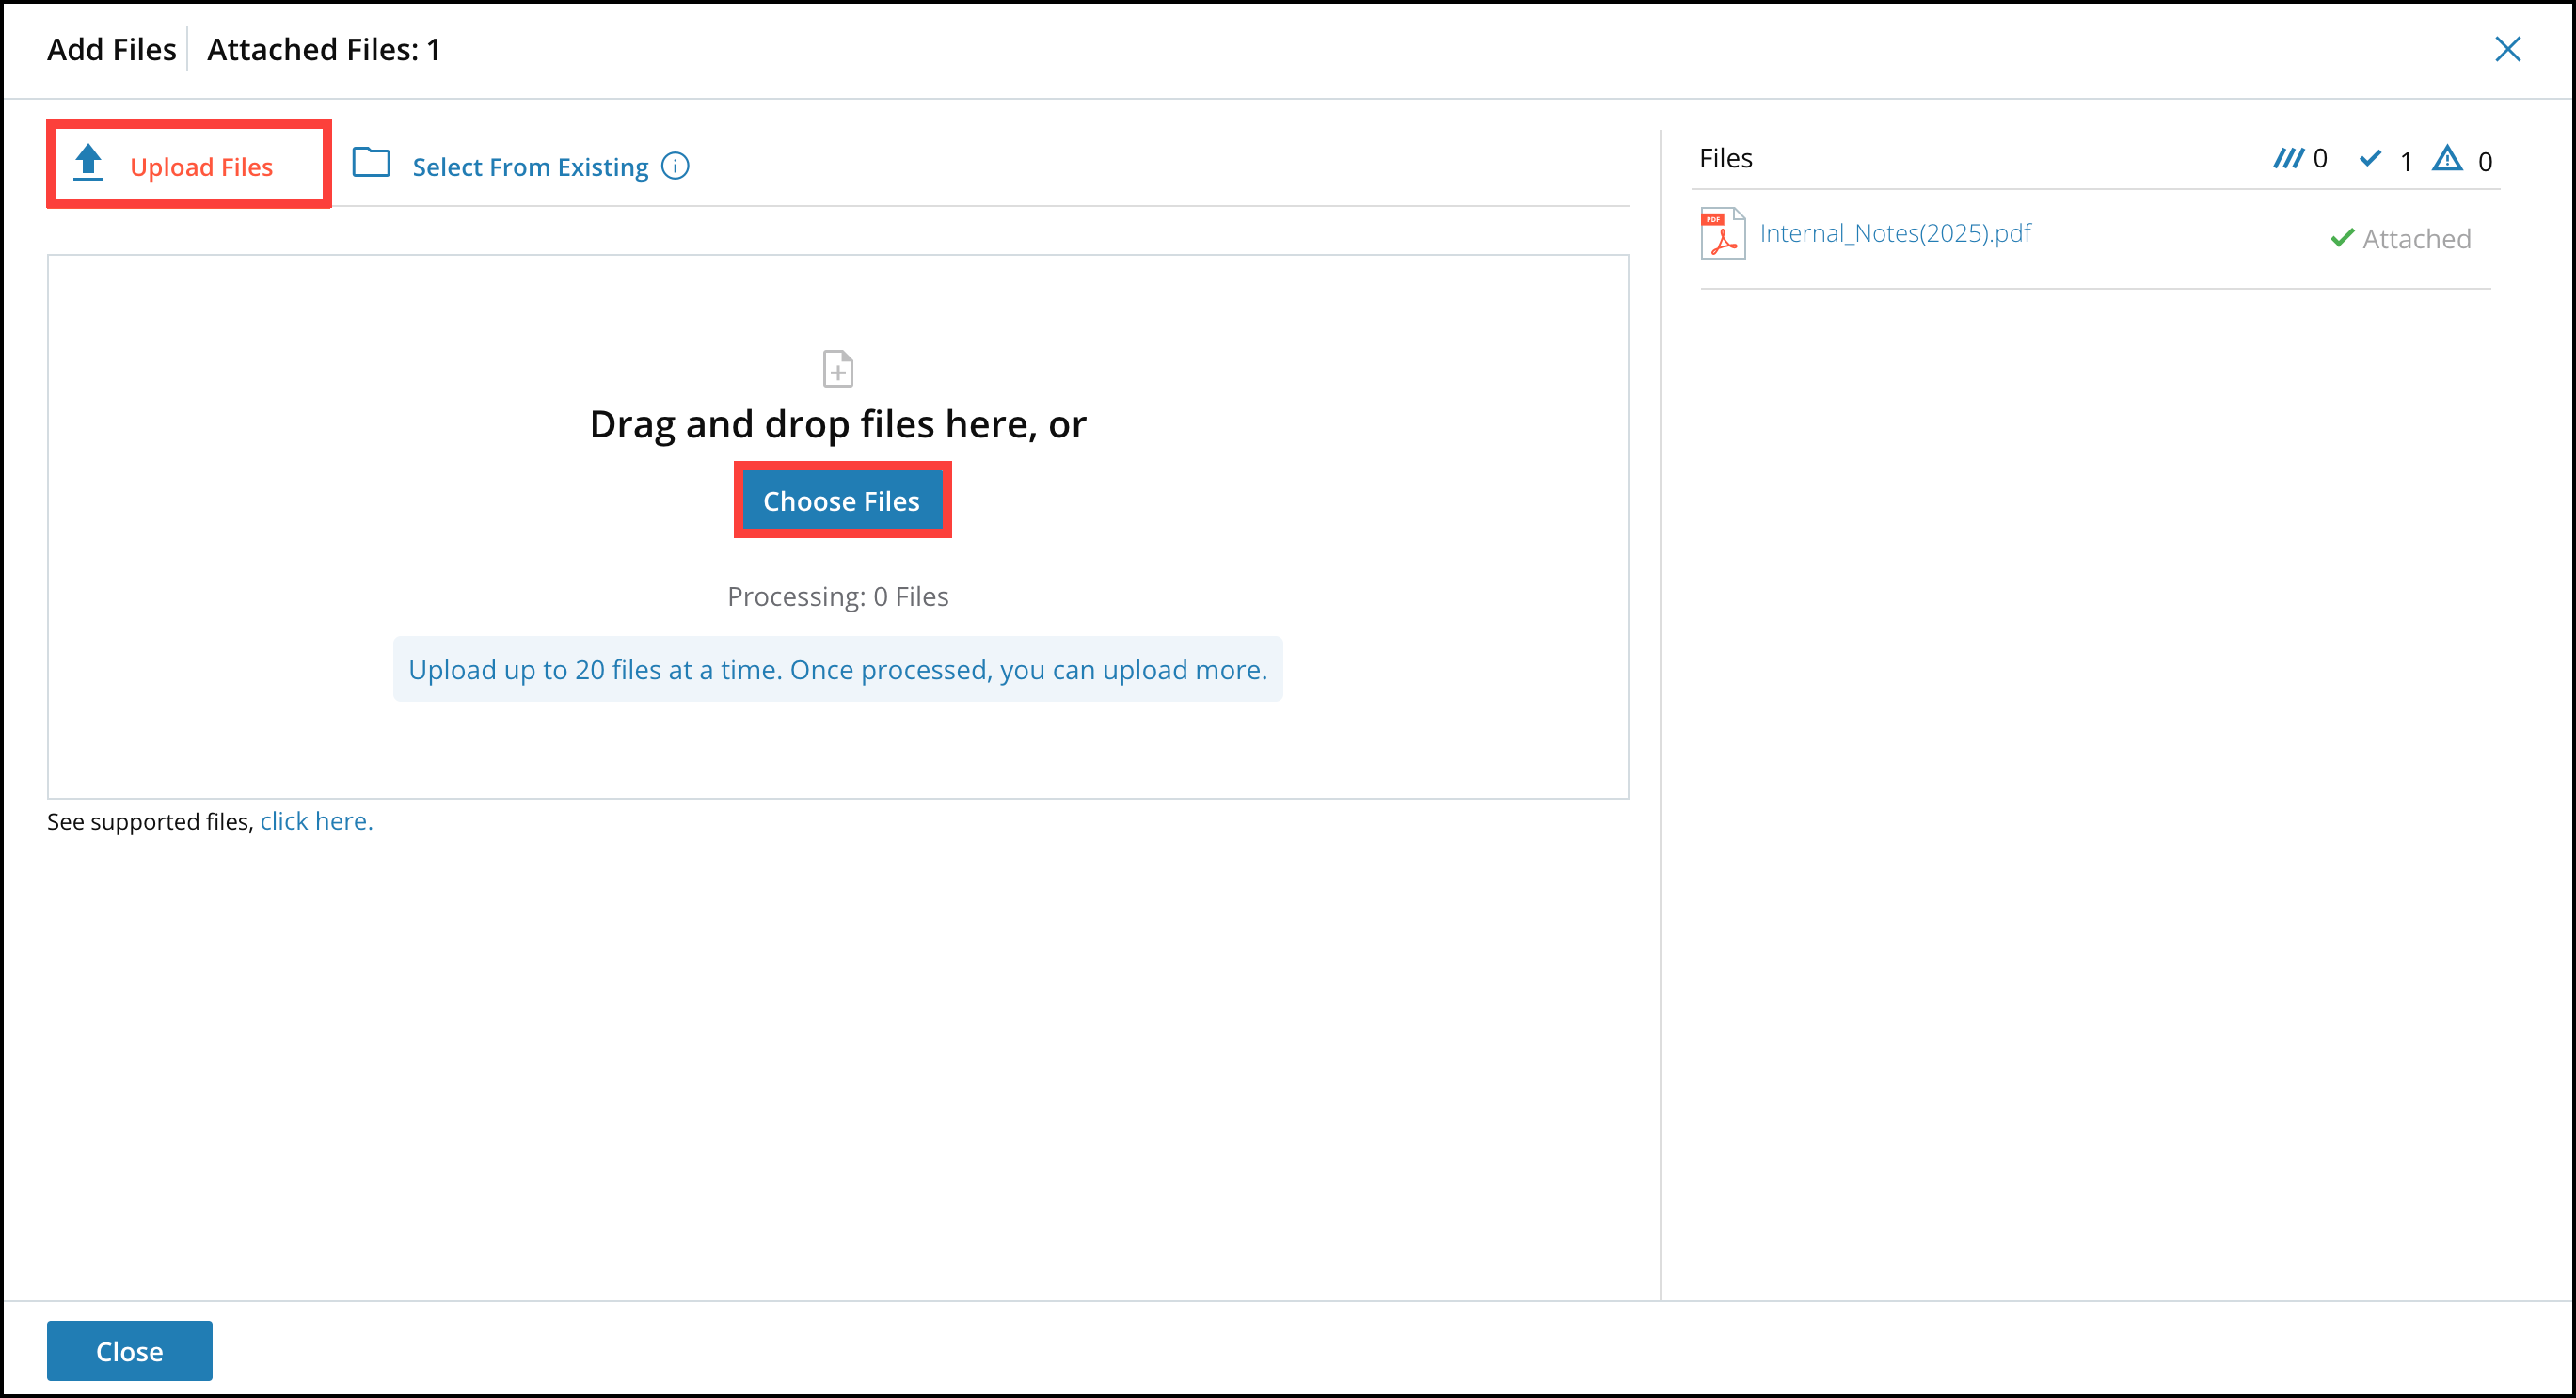
Task: Click the X to dismiss the Add Files dialog
Action: point(2509,49)
